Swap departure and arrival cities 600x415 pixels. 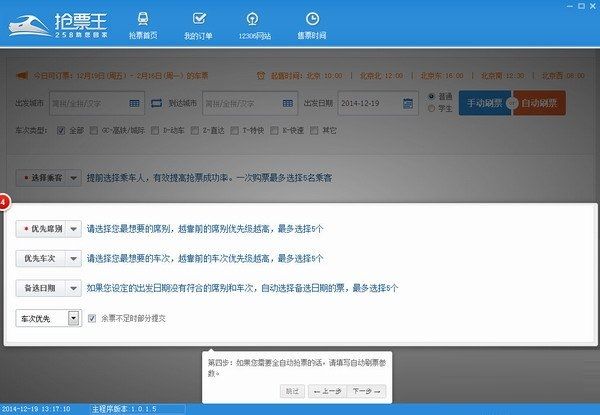(156, 103)
